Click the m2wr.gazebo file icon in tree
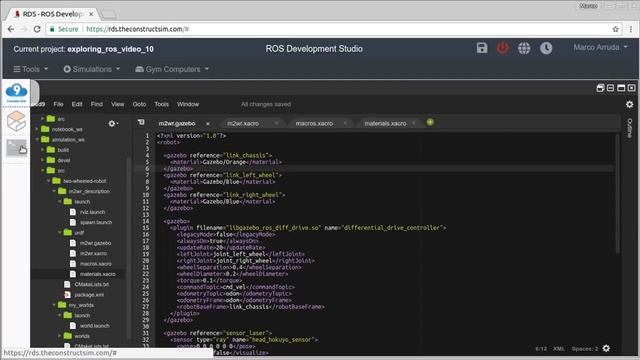 [x=73, y=243]
